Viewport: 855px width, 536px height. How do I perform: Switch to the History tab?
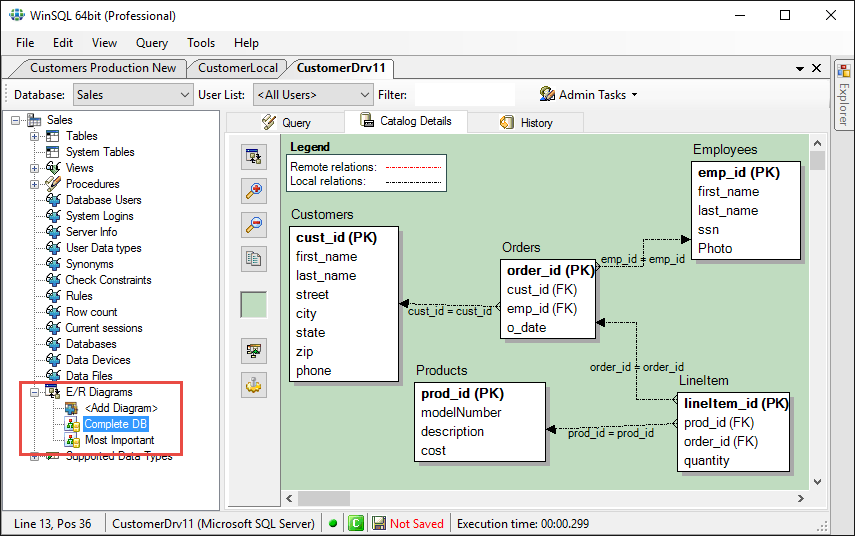pyautogui.click(x=526, y=123)
